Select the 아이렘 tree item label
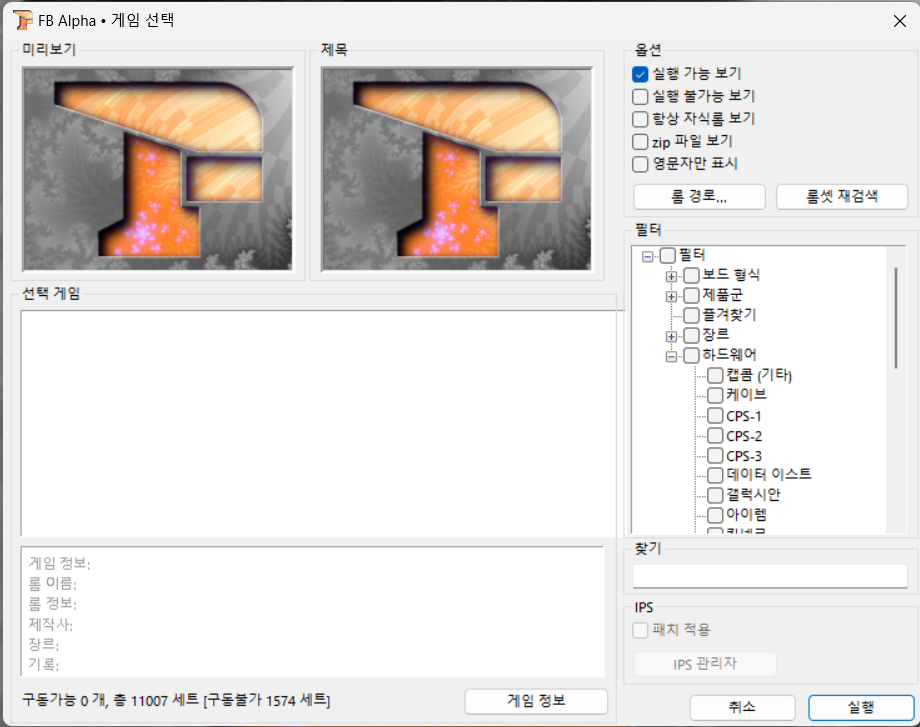920x727 pixels. pos(746,515)
